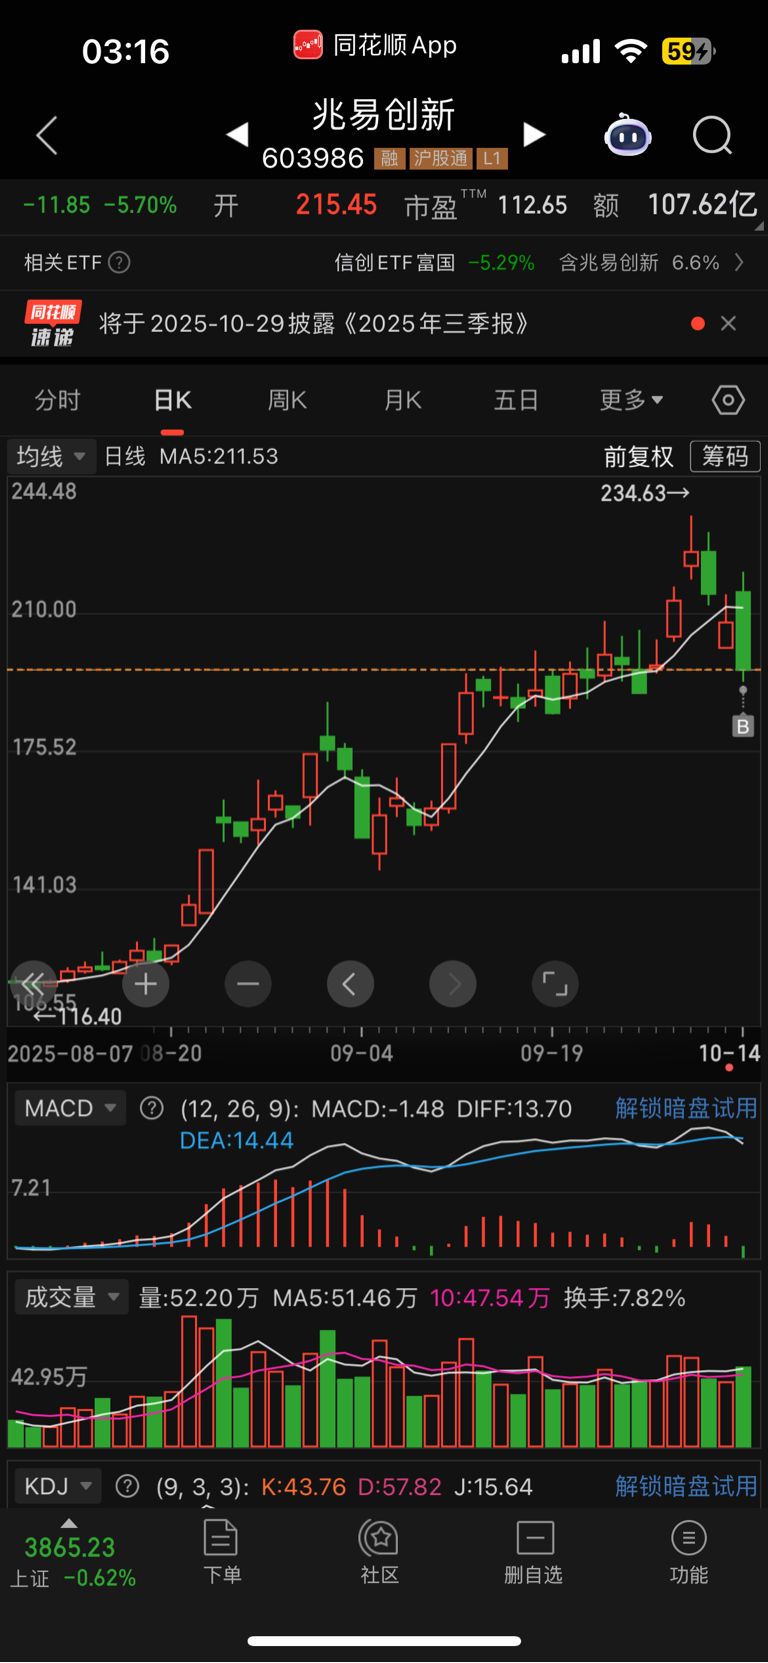Open the 均线 indicator dropdown
The image size is (768, 1663).
pos(51,457)
